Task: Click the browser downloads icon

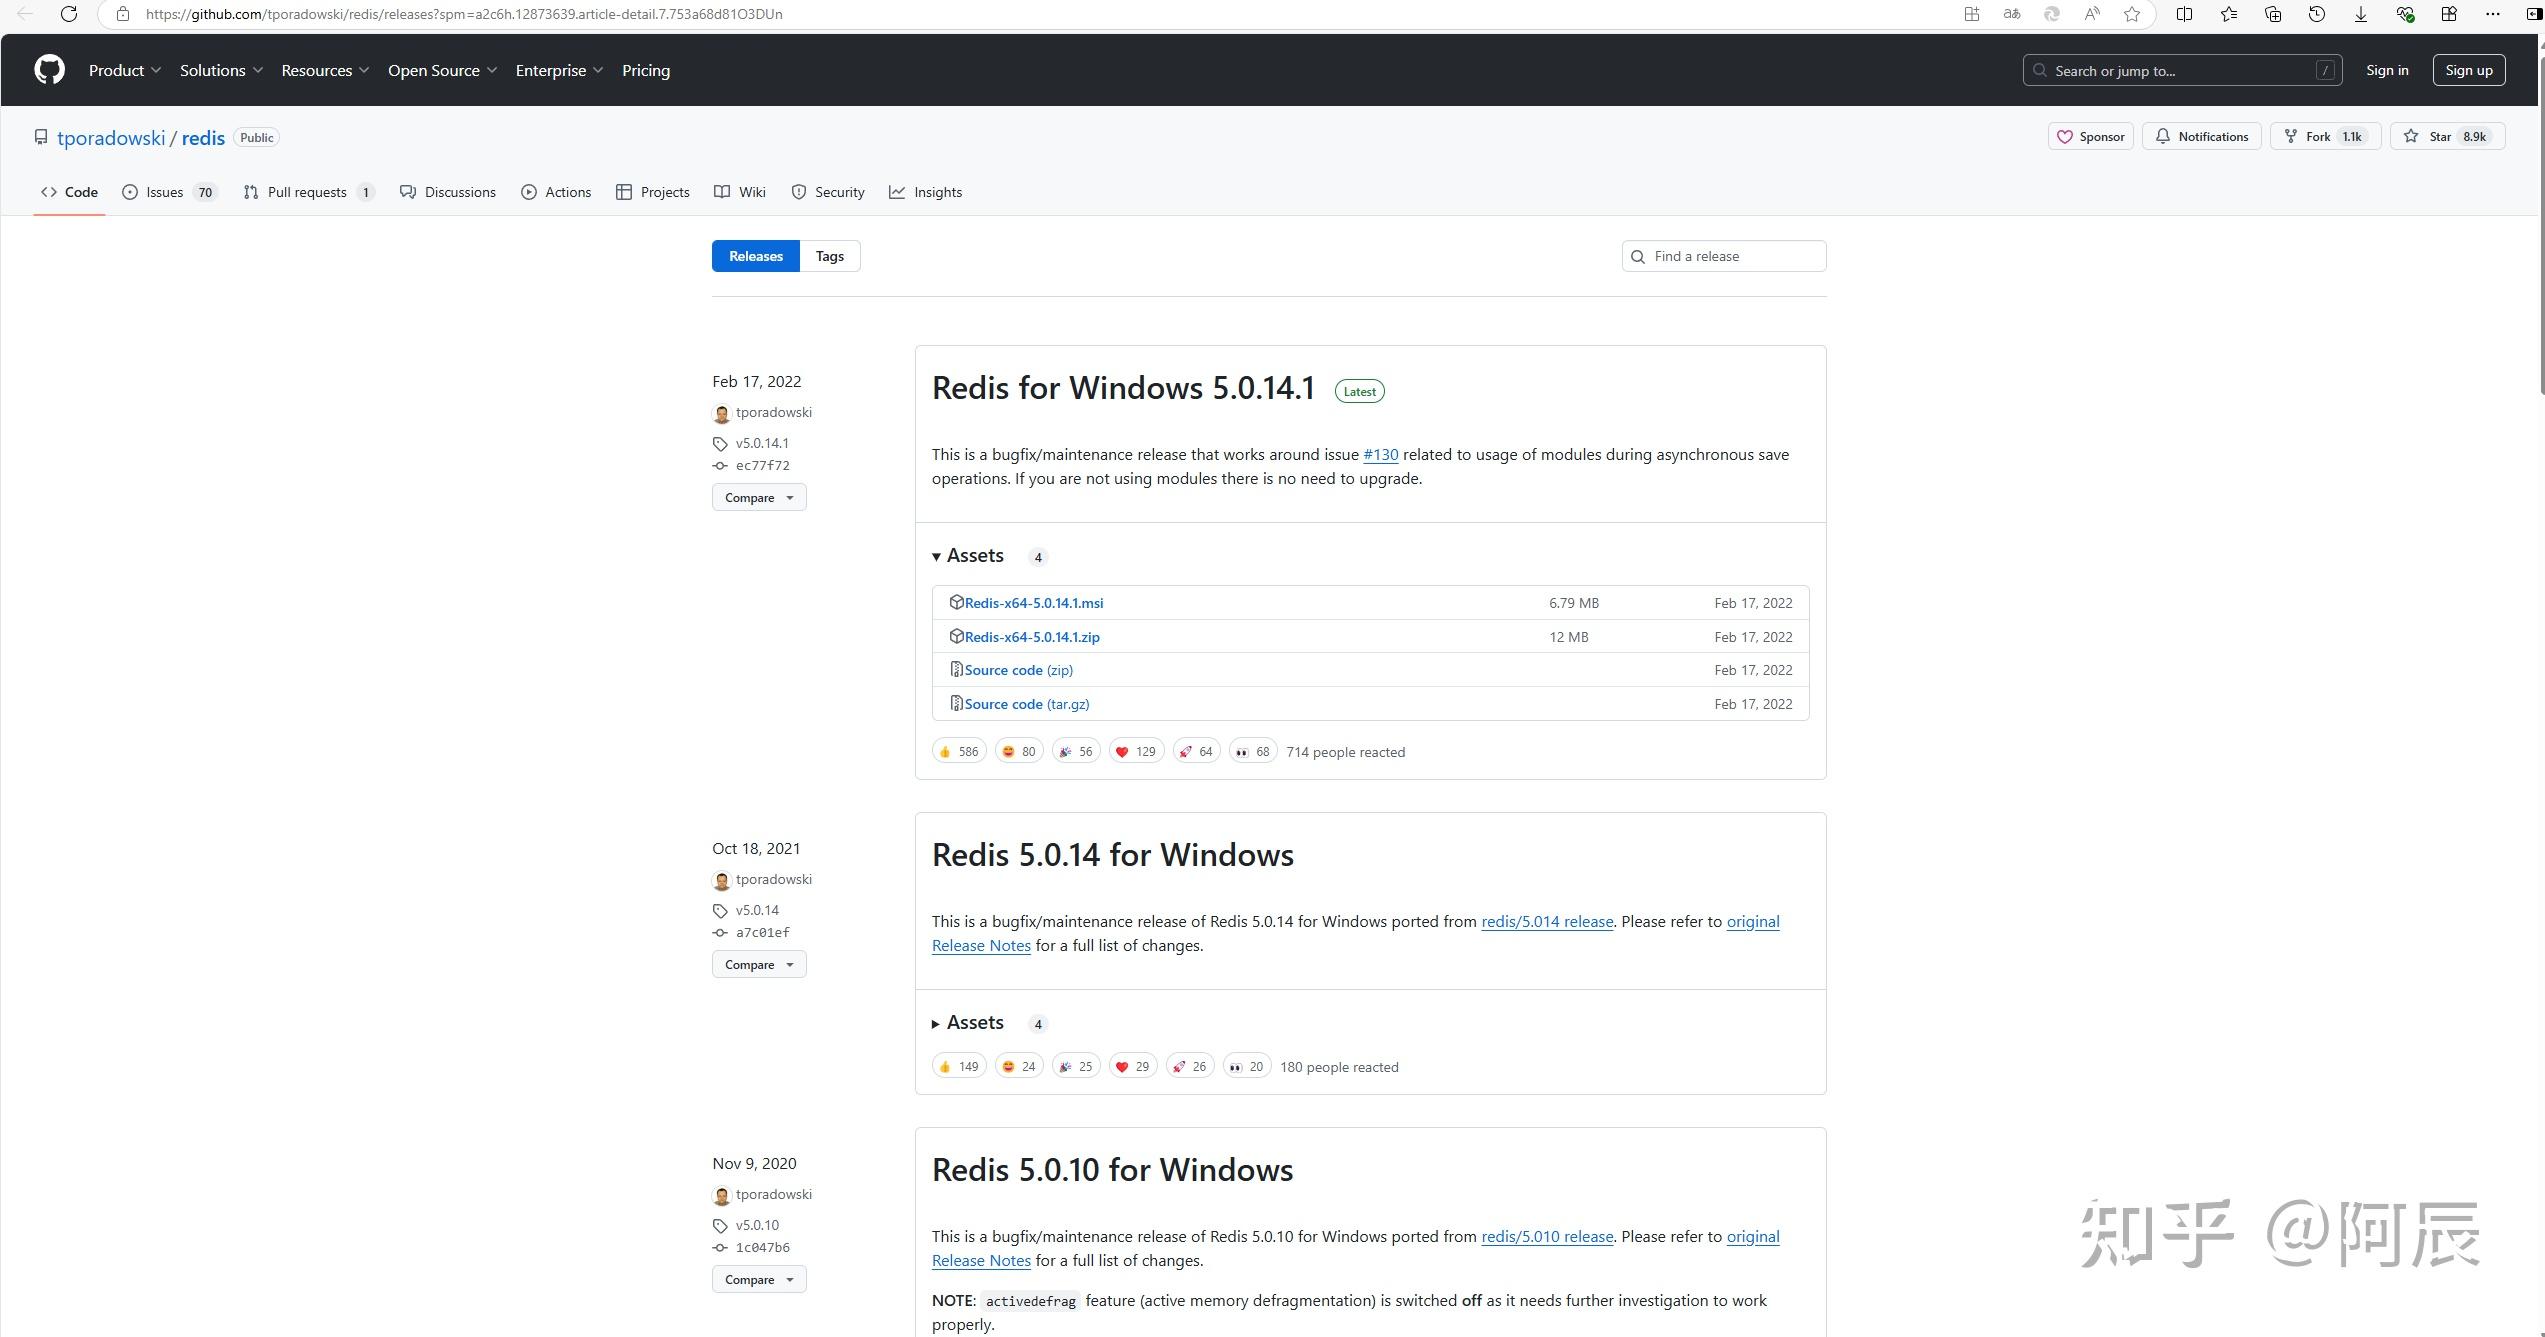Action: 2360,14
